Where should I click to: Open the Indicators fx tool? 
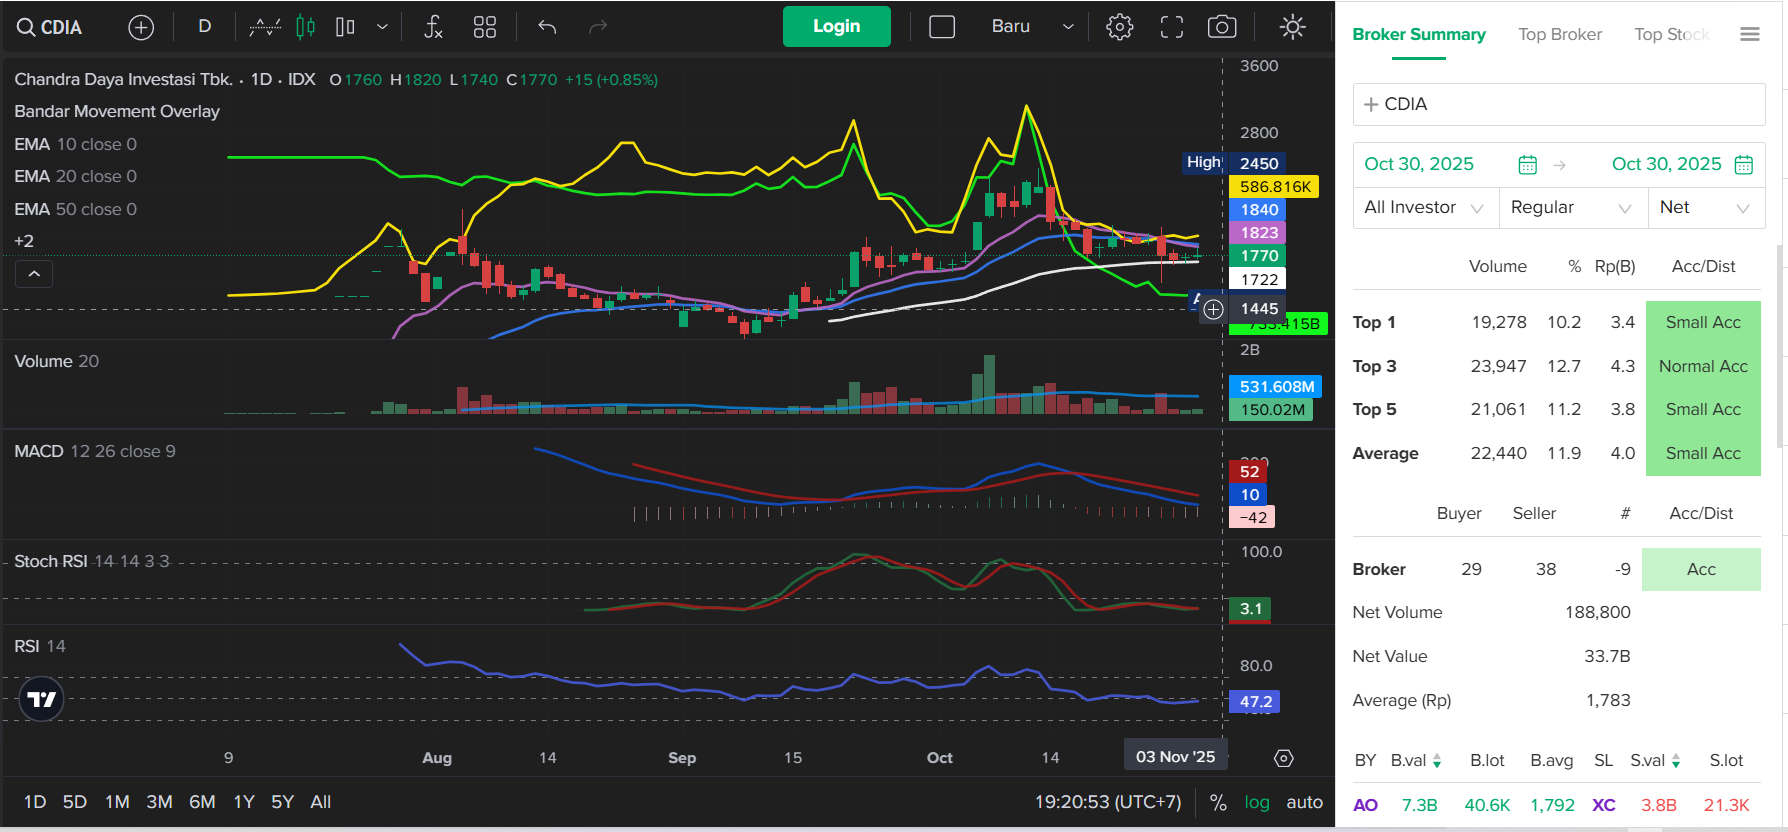pyautogui.click(x=432, y=27)
